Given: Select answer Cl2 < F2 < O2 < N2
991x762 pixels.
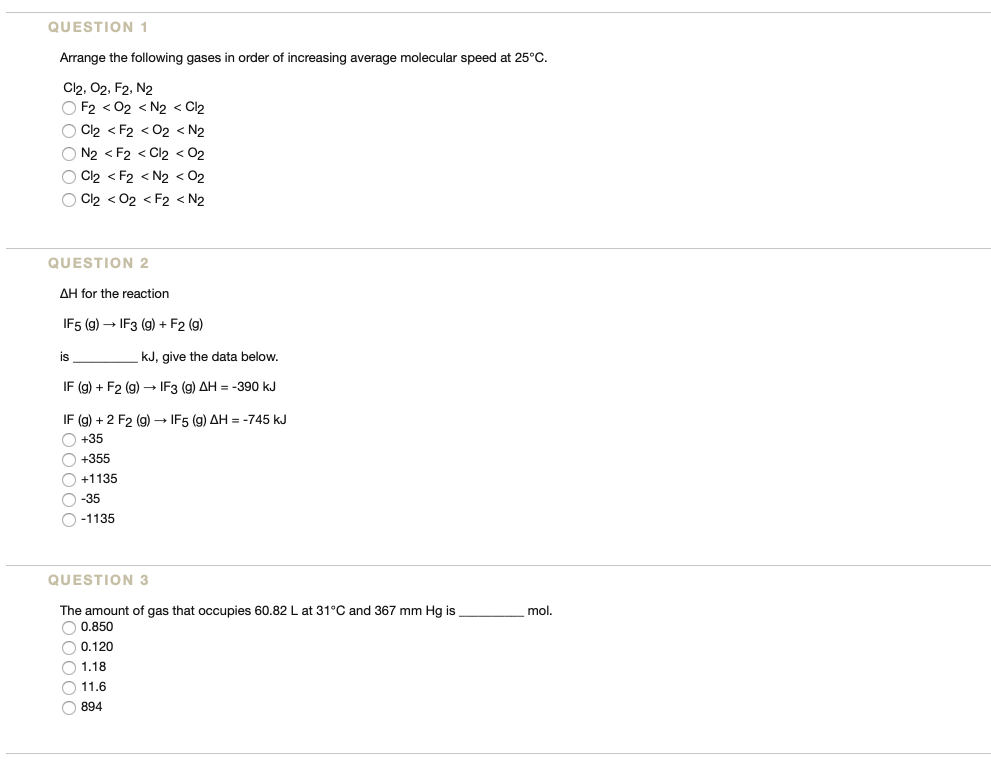Looking at the screenshot, I should [68, 130].
